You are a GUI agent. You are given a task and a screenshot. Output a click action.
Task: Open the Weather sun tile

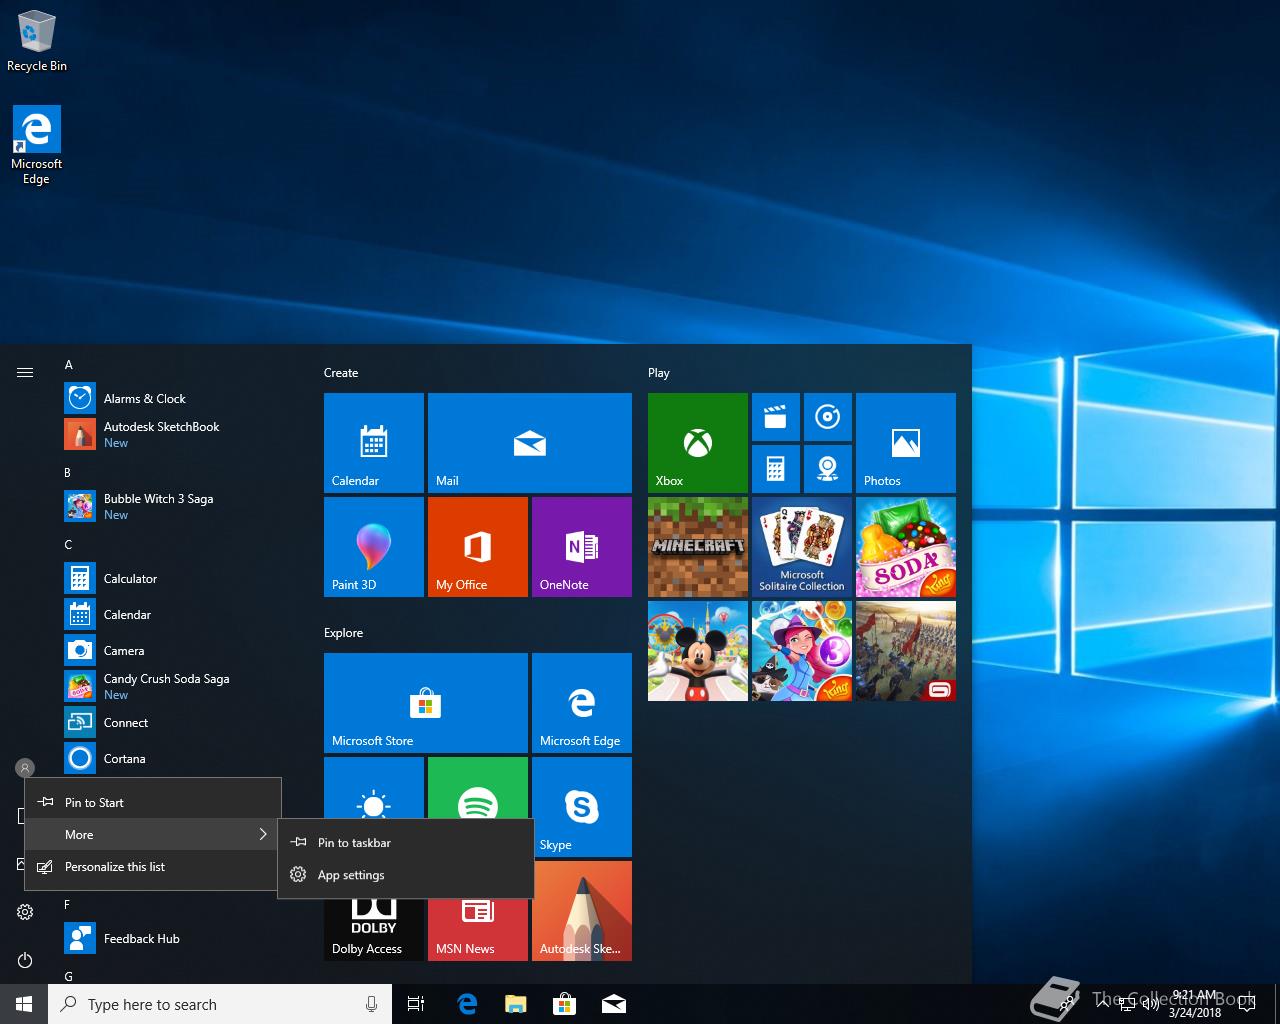[x=374, y=788]
